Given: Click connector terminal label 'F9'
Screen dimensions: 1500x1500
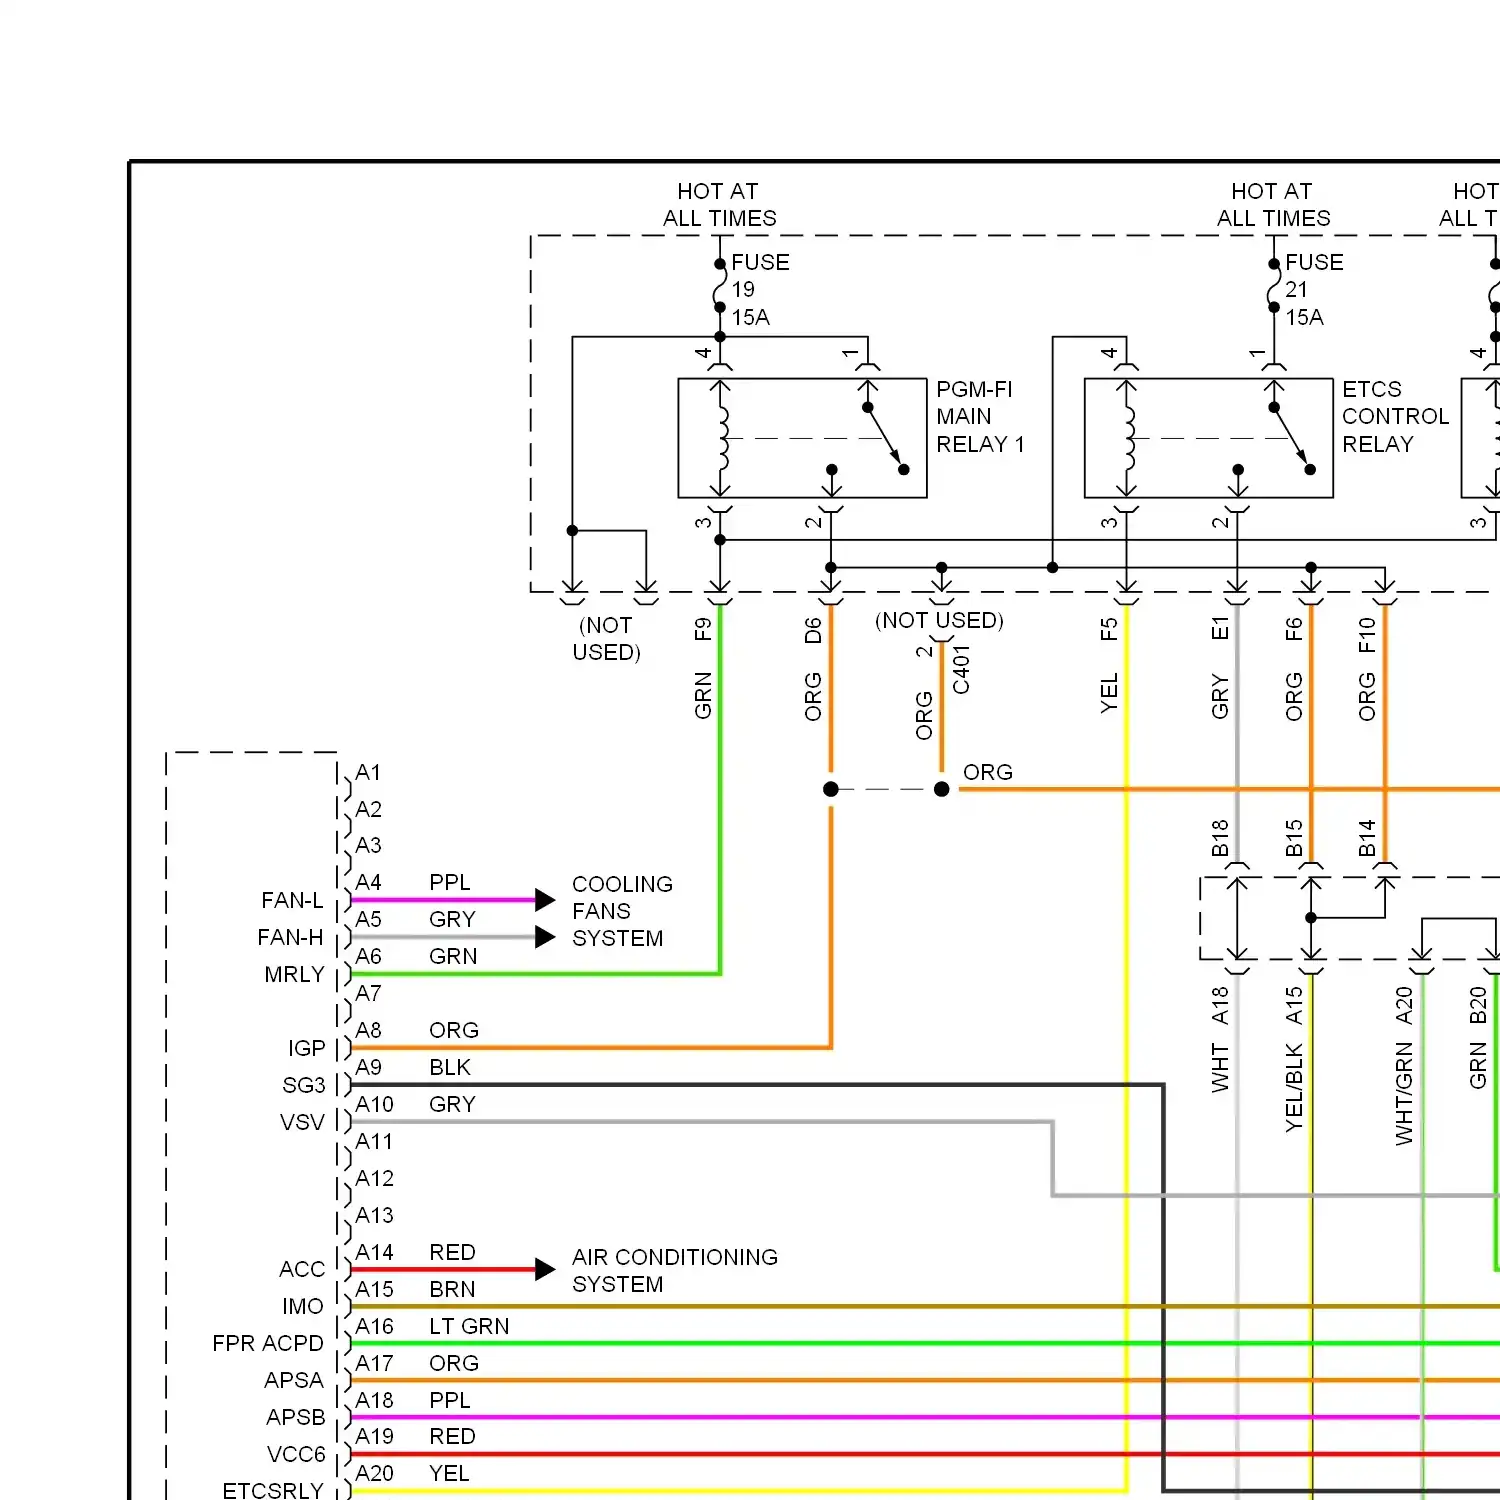Looking at the screenshot, I should point(703,629).
